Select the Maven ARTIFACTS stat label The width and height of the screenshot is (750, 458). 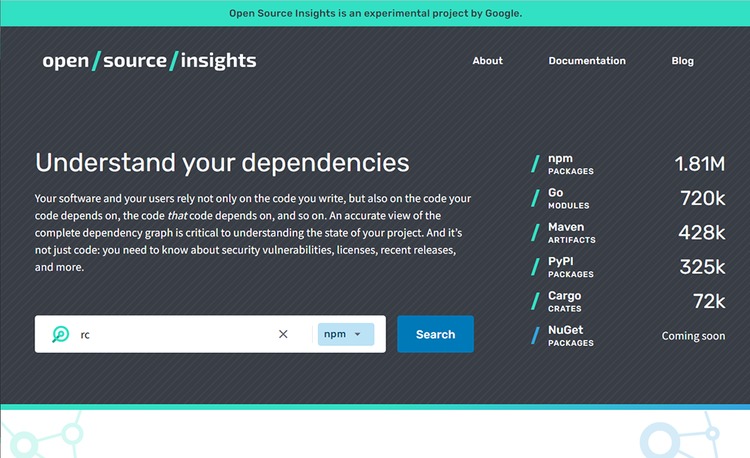(x=572, y=233)
